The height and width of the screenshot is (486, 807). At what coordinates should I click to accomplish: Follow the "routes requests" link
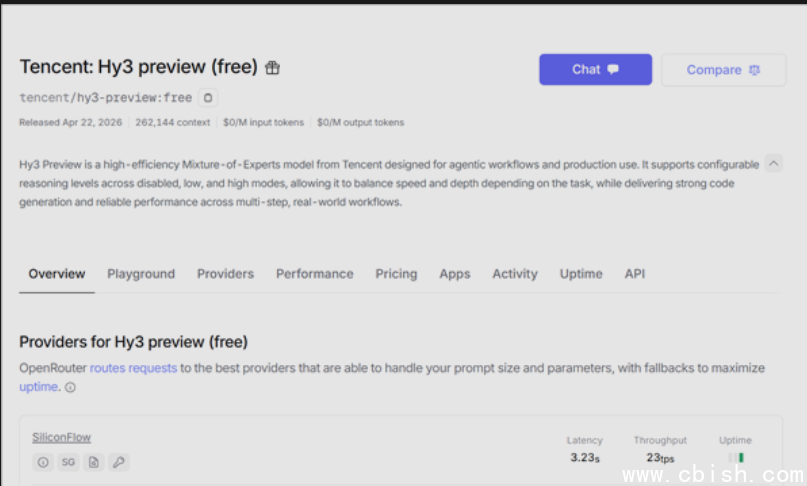[x=133, y=368]
